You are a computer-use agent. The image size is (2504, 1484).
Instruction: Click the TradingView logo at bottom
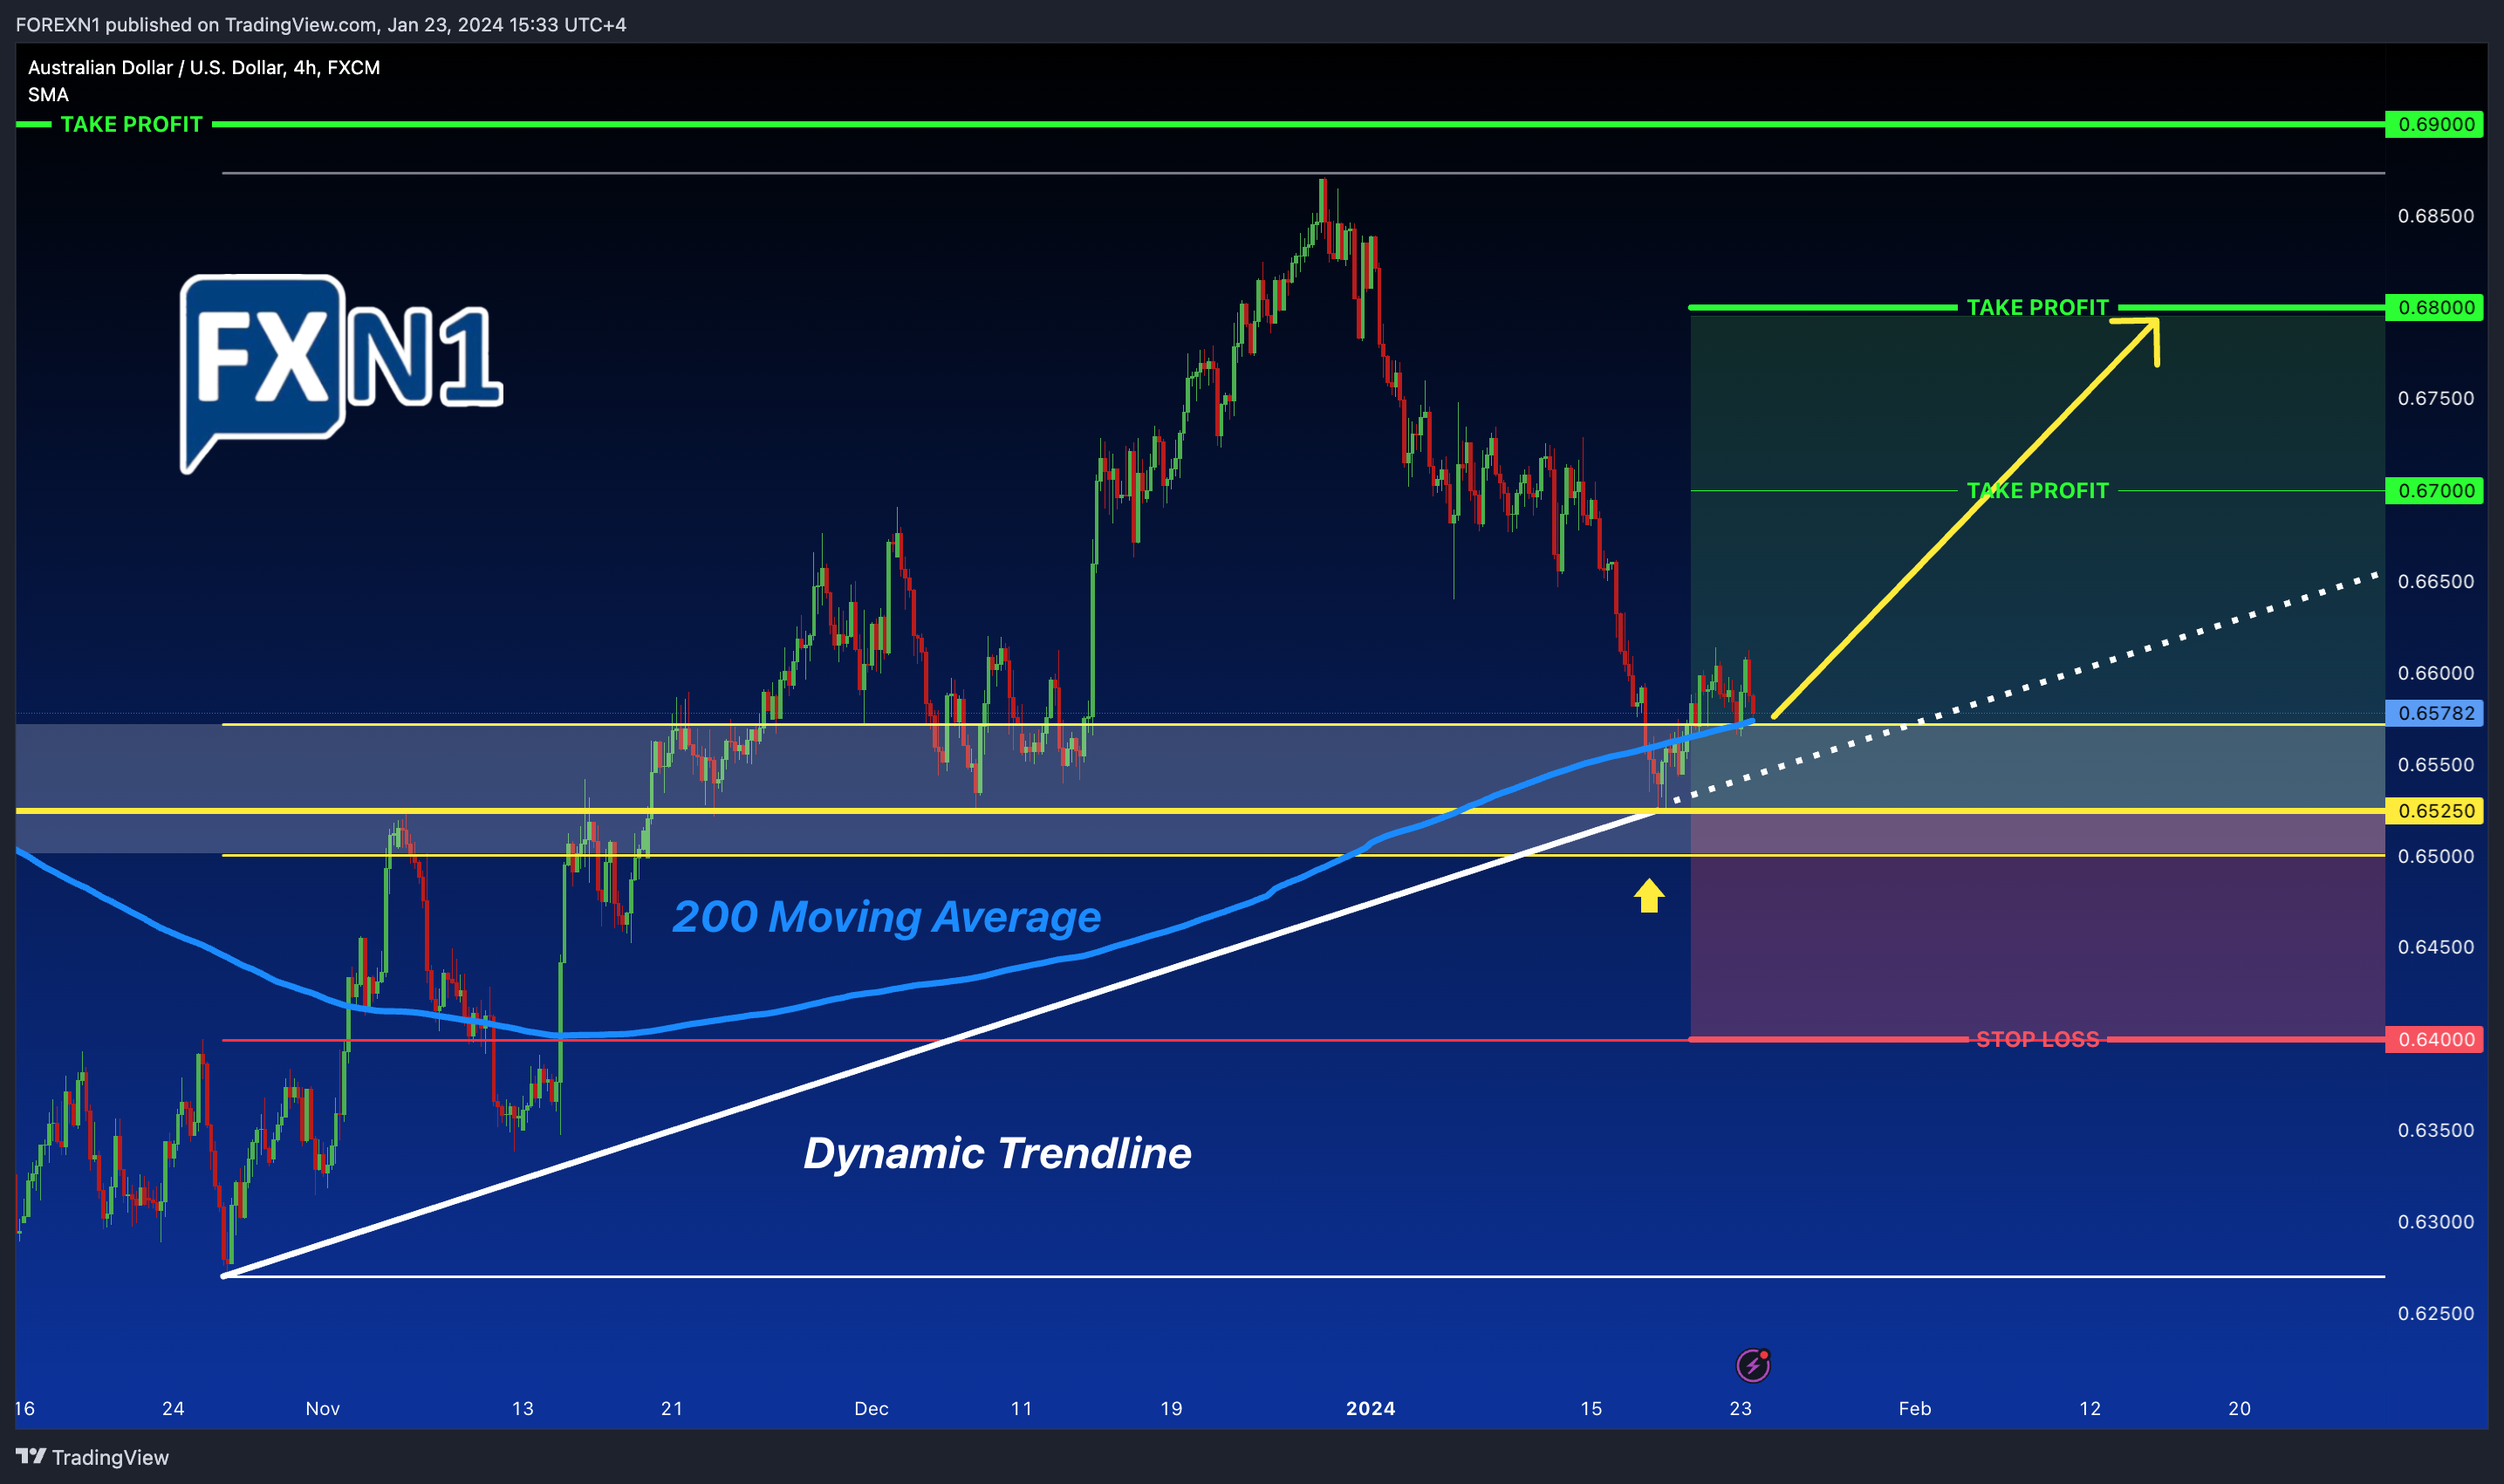[x=92, y=1457]
